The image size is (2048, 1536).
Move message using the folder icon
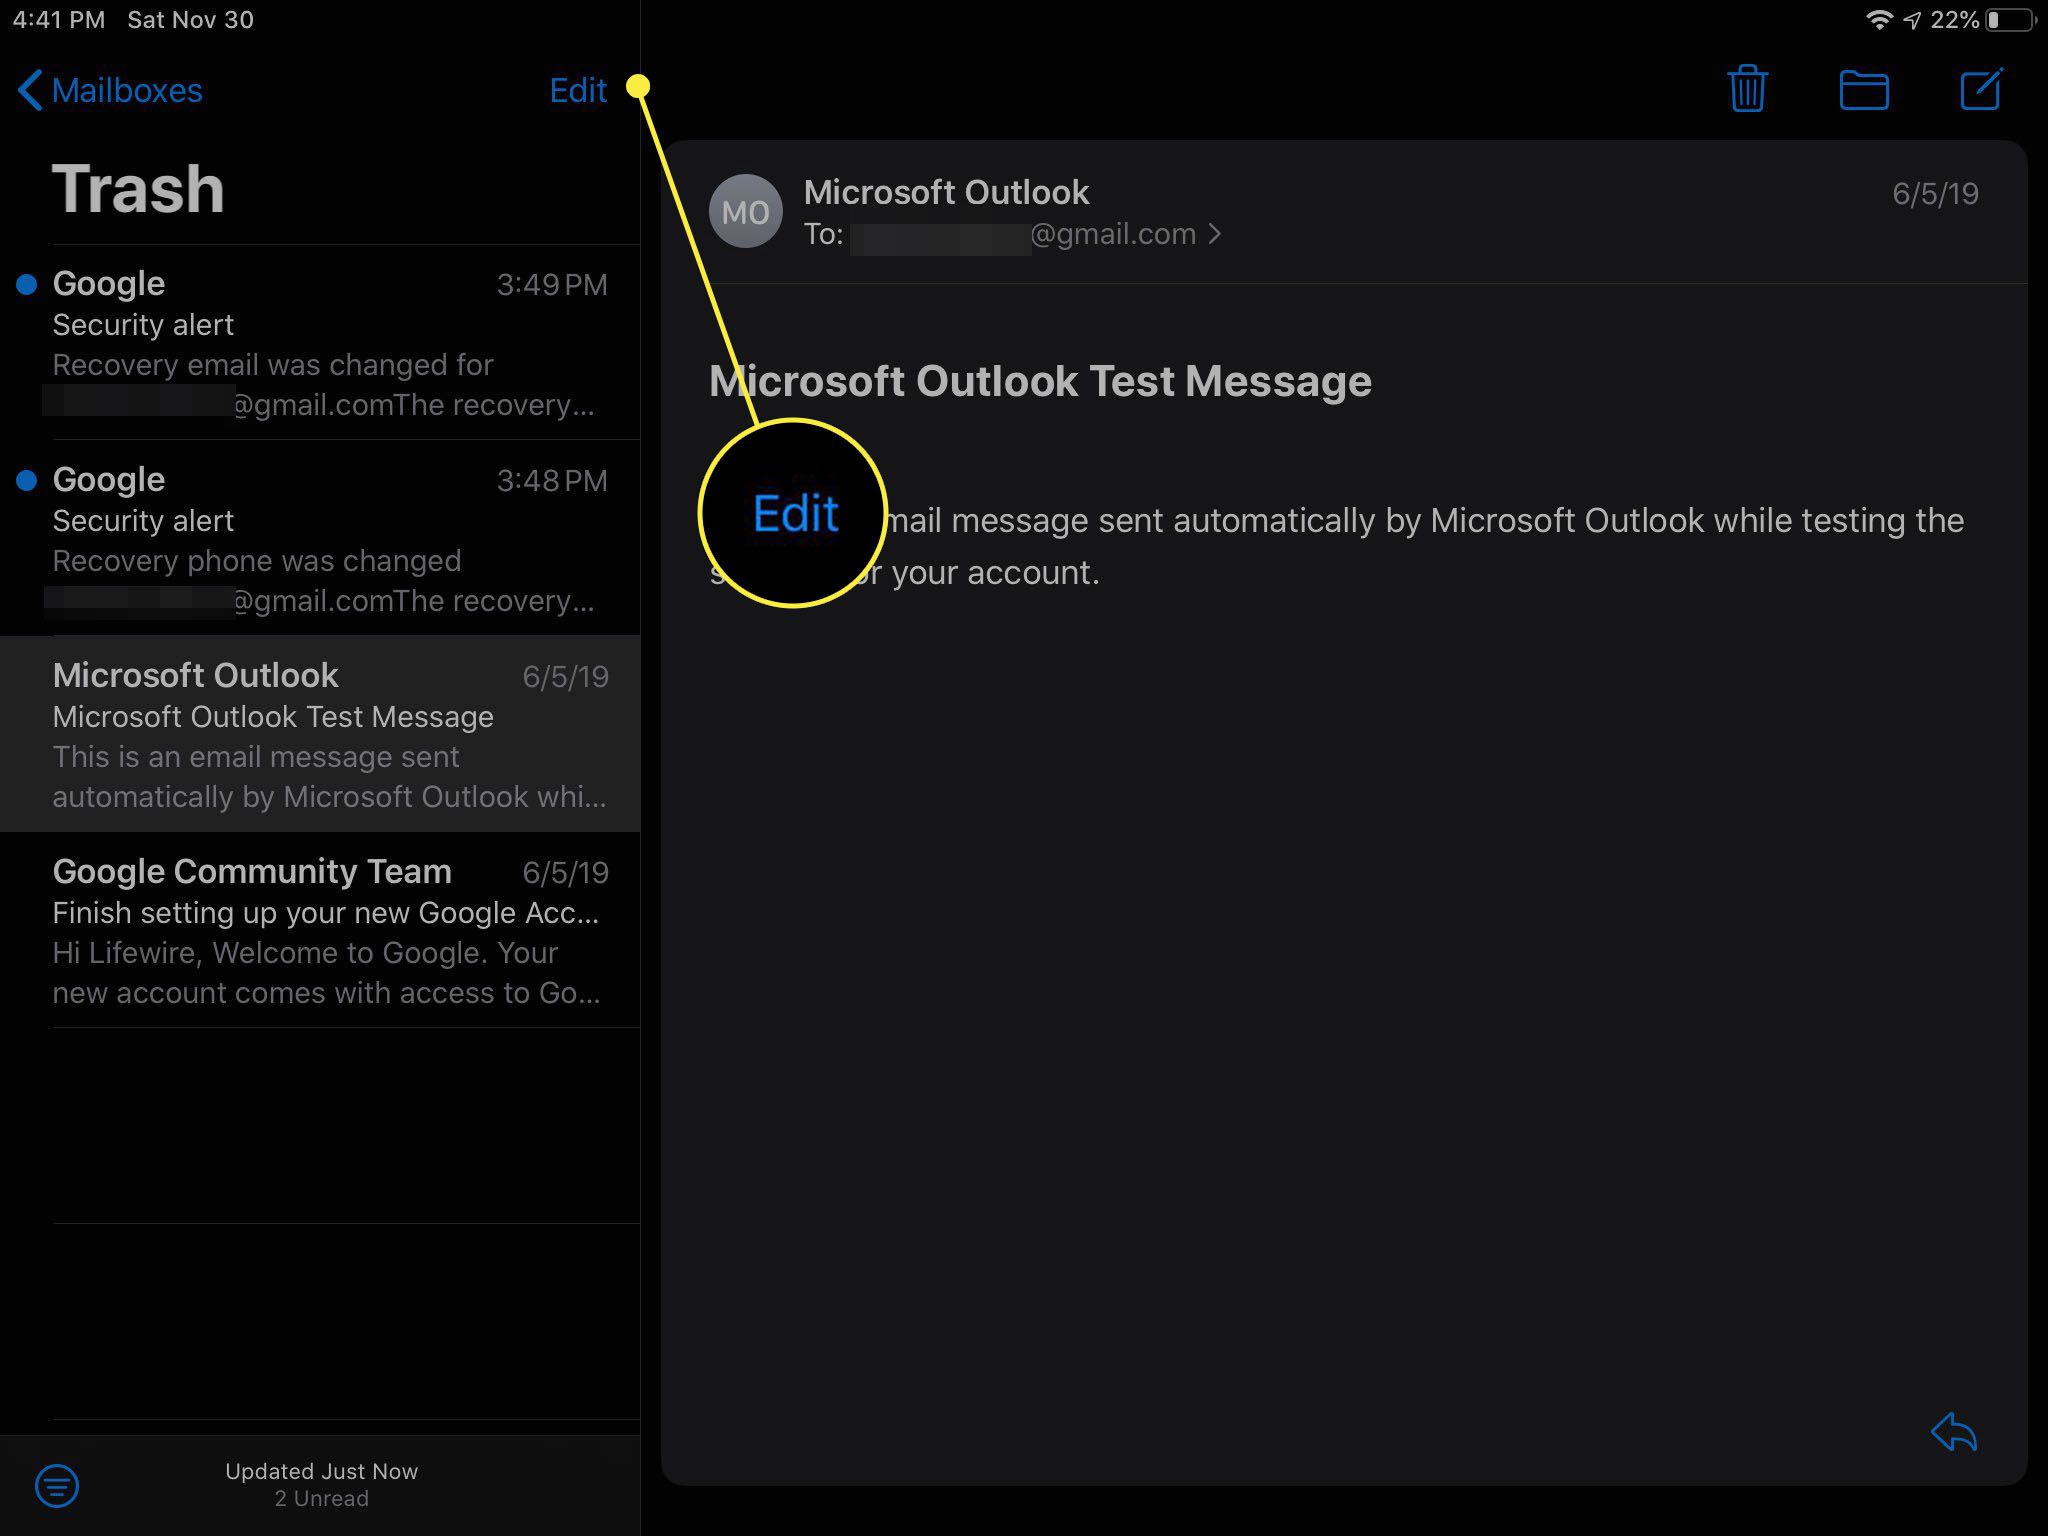[x=1864, y=90]
